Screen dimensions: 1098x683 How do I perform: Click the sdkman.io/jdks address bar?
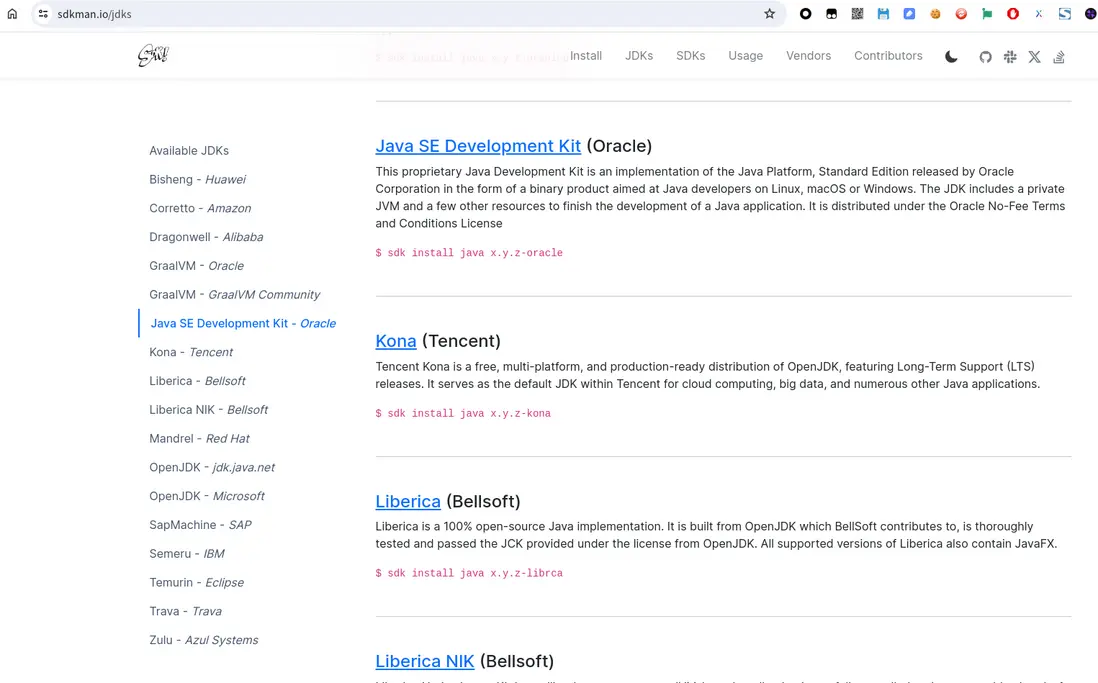point(400,14)
